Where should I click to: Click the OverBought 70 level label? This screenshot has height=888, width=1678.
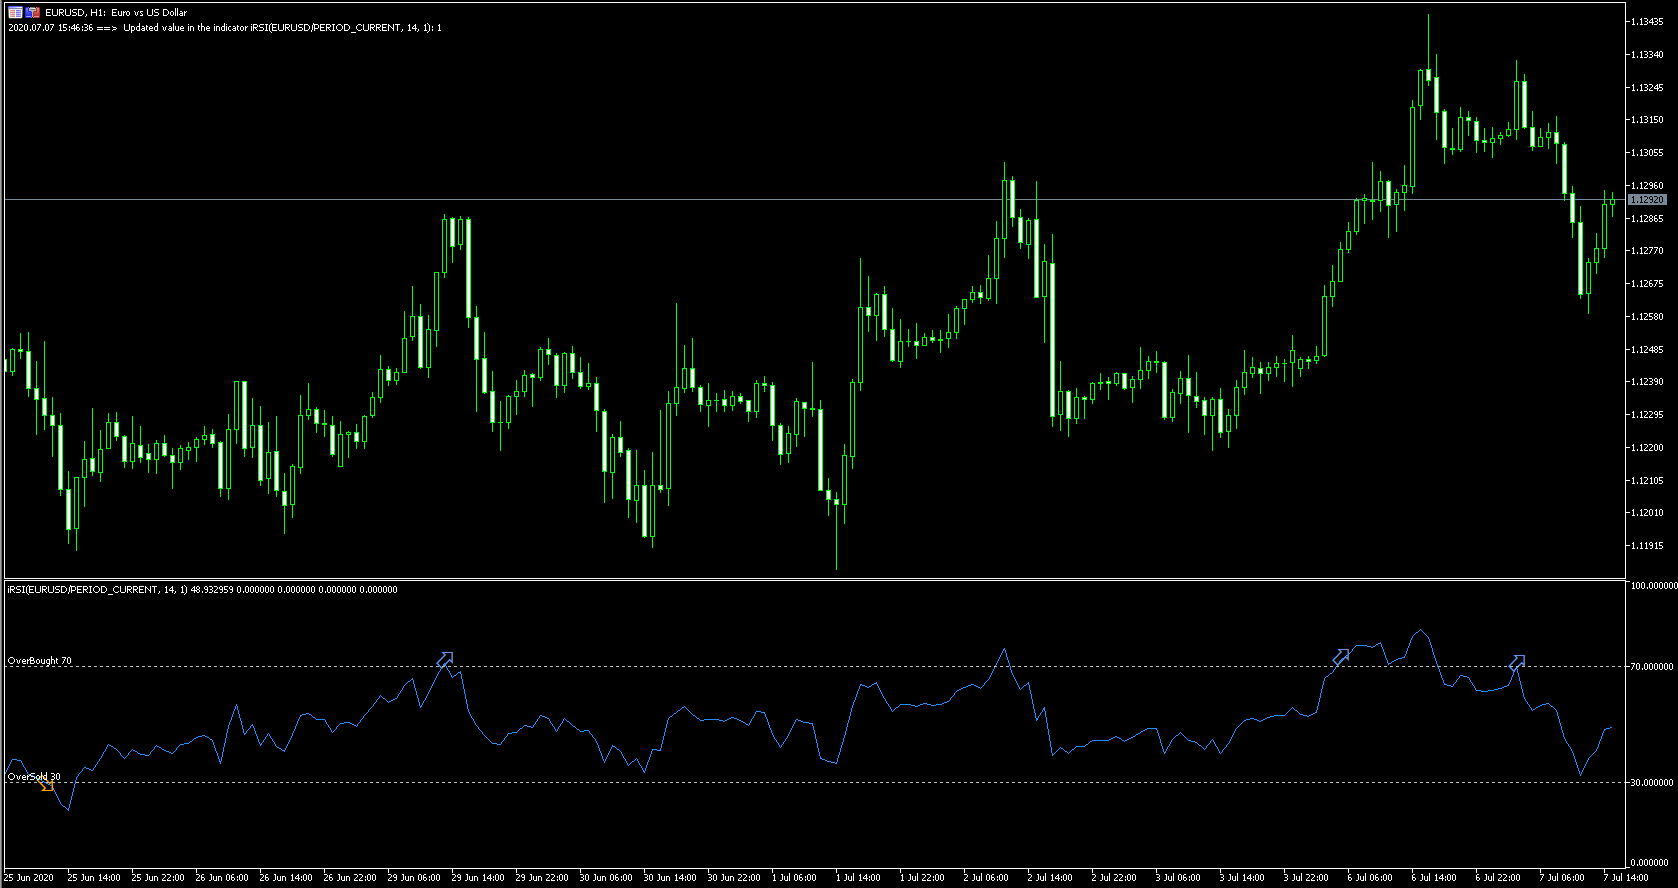[40, 661]
